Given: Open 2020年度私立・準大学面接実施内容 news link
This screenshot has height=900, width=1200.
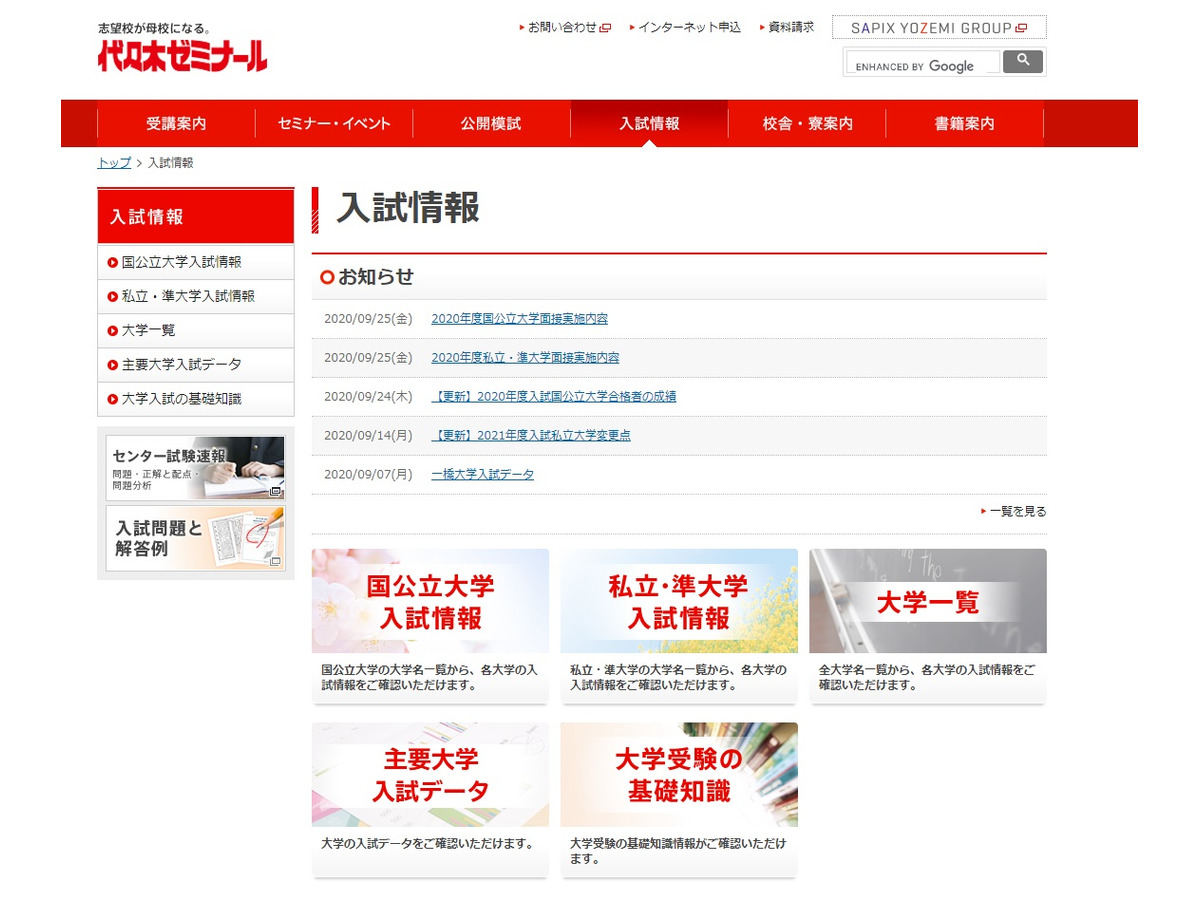Looking at the screenshot, I should (525, 358).
